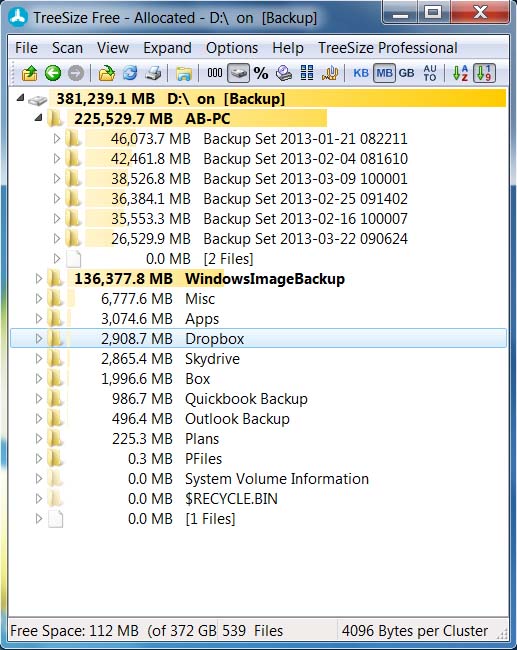The height and width of the screenshot is (650, 517).
Task: Click the Apps folder icon
Action: pyautogui.click(x=55, y=318)
